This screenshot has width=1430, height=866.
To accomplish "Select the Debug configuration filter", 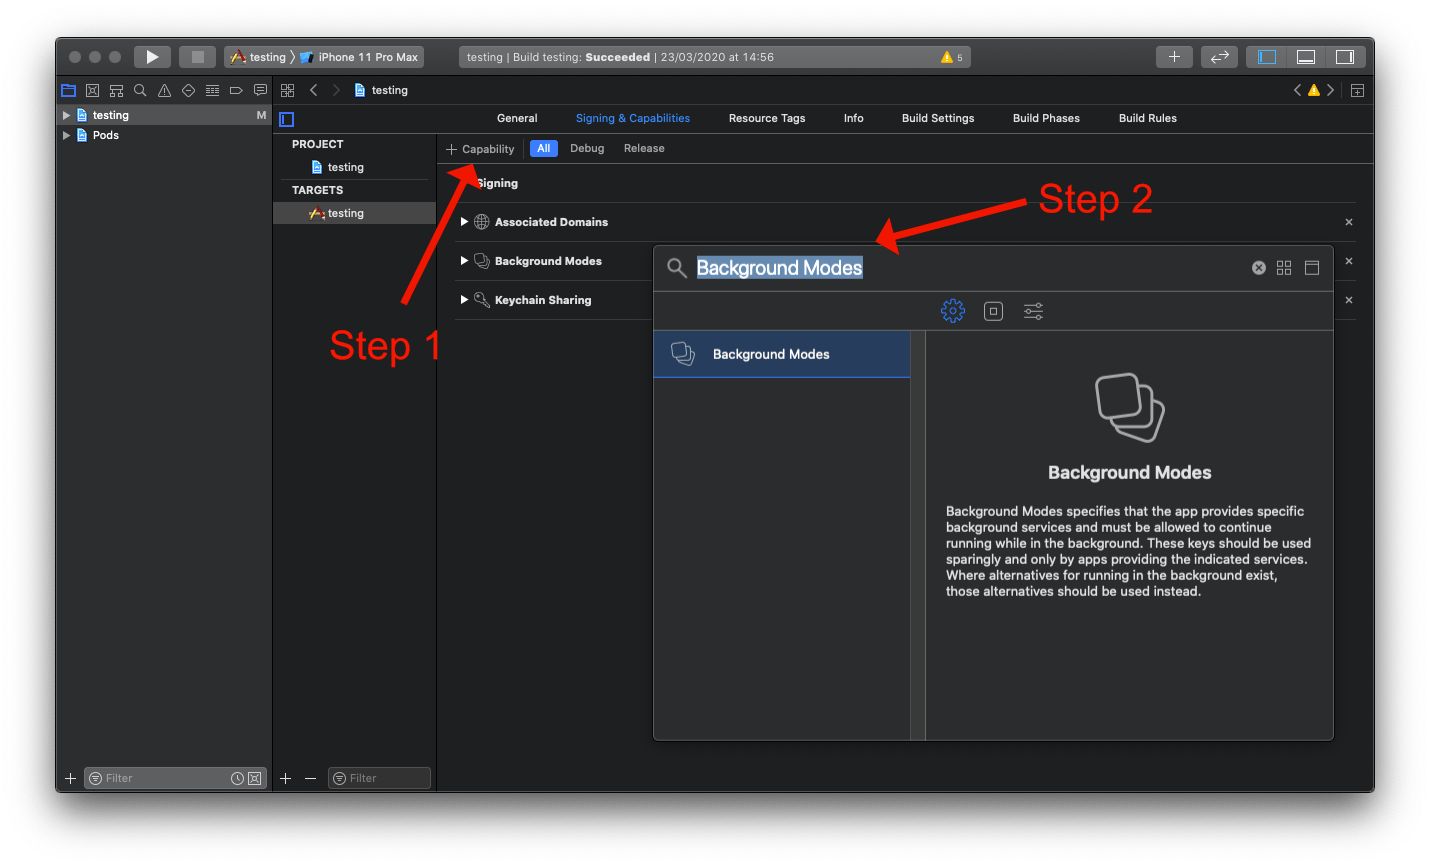I will 587,148.
